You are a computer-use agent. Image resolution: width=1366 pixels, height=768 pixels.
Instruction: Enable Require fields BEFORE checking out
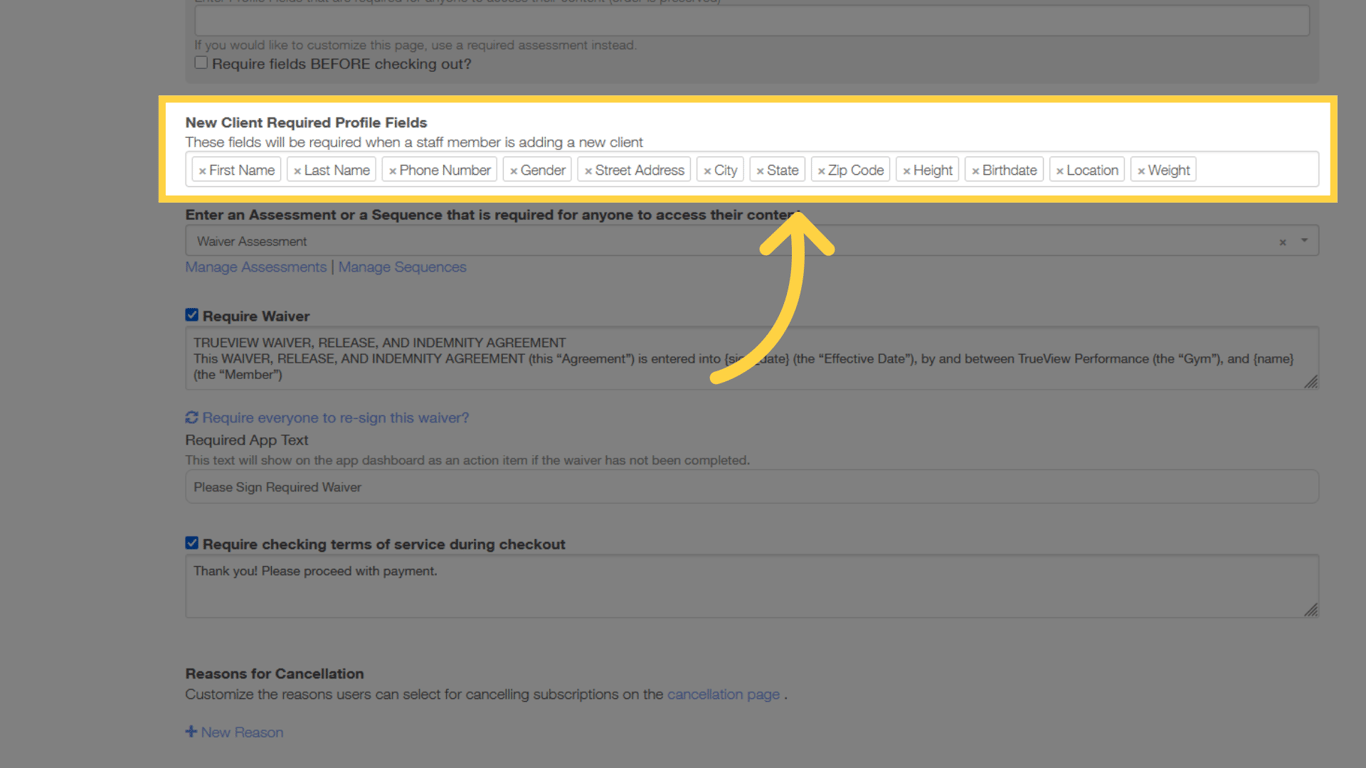click(x=200, y=62)
